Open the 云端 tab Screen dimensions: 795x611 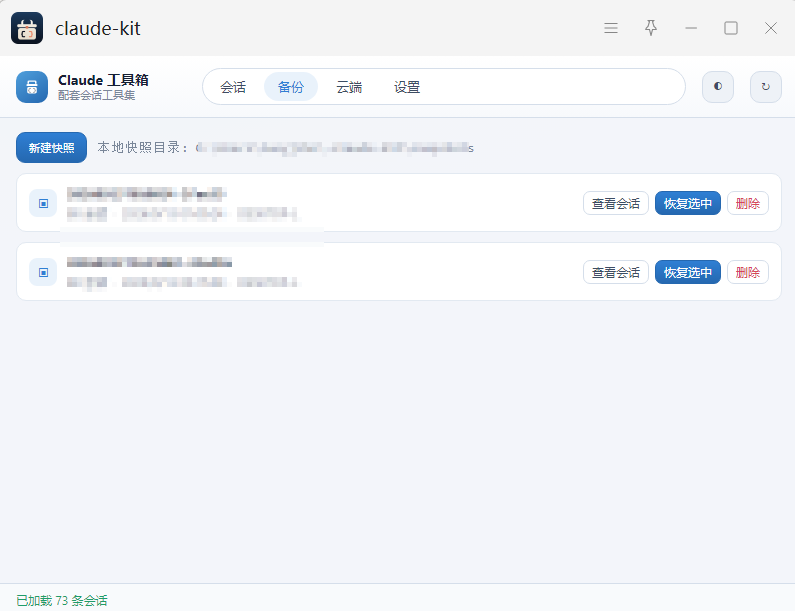click(x=349, y=87)
